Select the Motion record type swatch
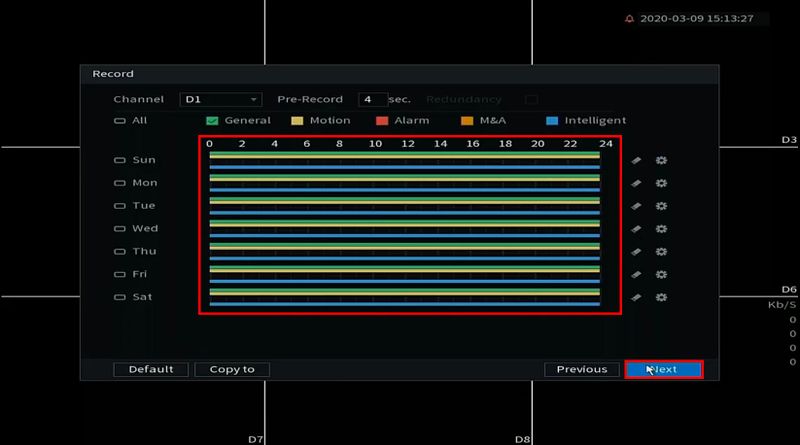Image resolution: width=800 pixels, height=445 pixels. pyautogui.click(x=297, y=121)
